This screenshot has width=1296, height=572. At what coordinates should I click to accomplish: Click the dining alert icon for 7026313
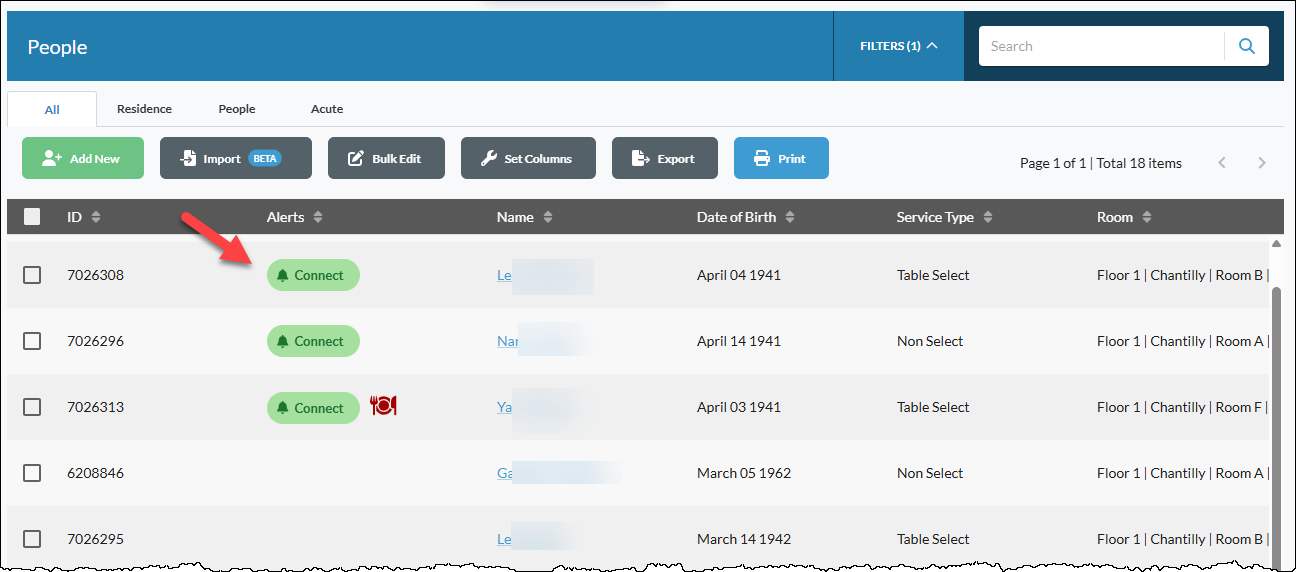[384, 406]
